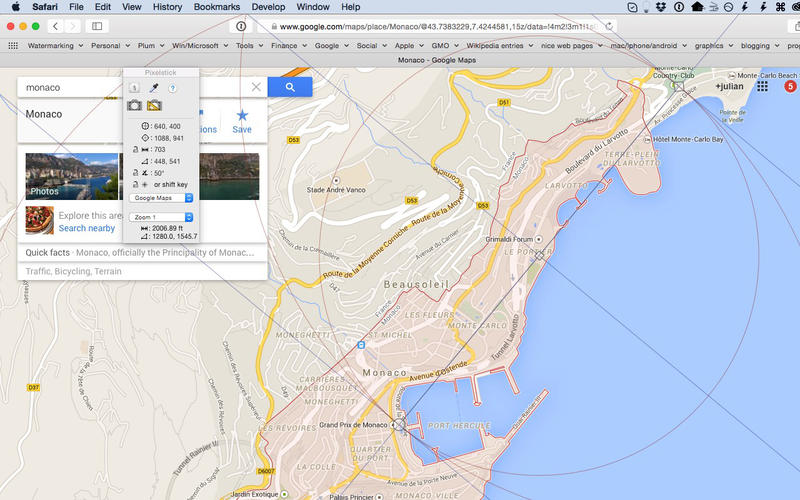The height and width of the screenshot is (500, 800).
Task: Open the Google Maps scale dropdown in Pixelstick
Action: pos(163,198)
